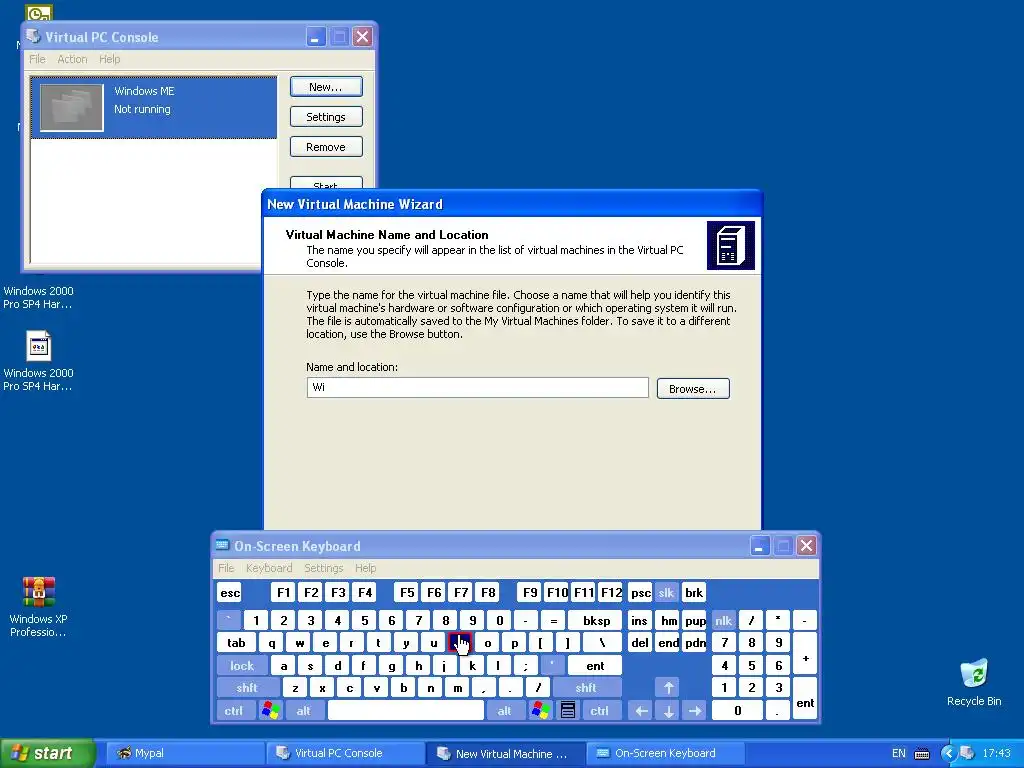Open Help menu in Virtual PC Console

point(110,59)
